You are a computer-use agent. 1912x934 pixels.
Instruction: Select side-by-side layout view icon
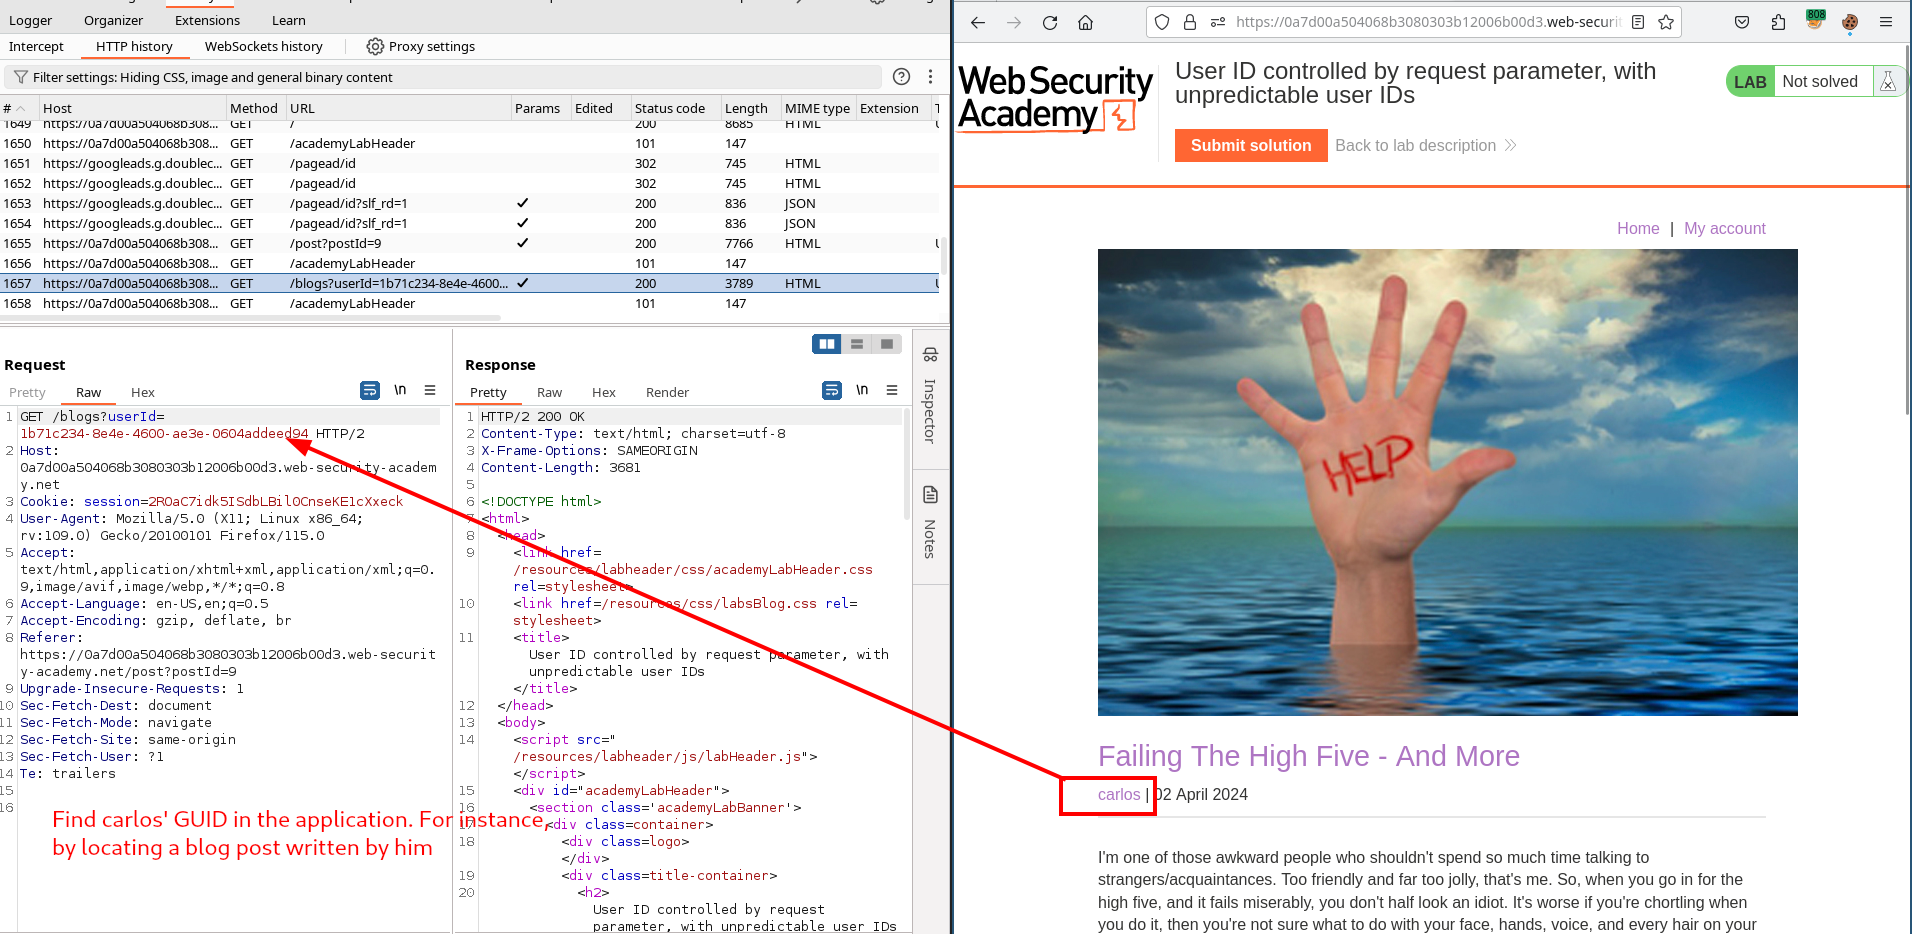point(827,344)
